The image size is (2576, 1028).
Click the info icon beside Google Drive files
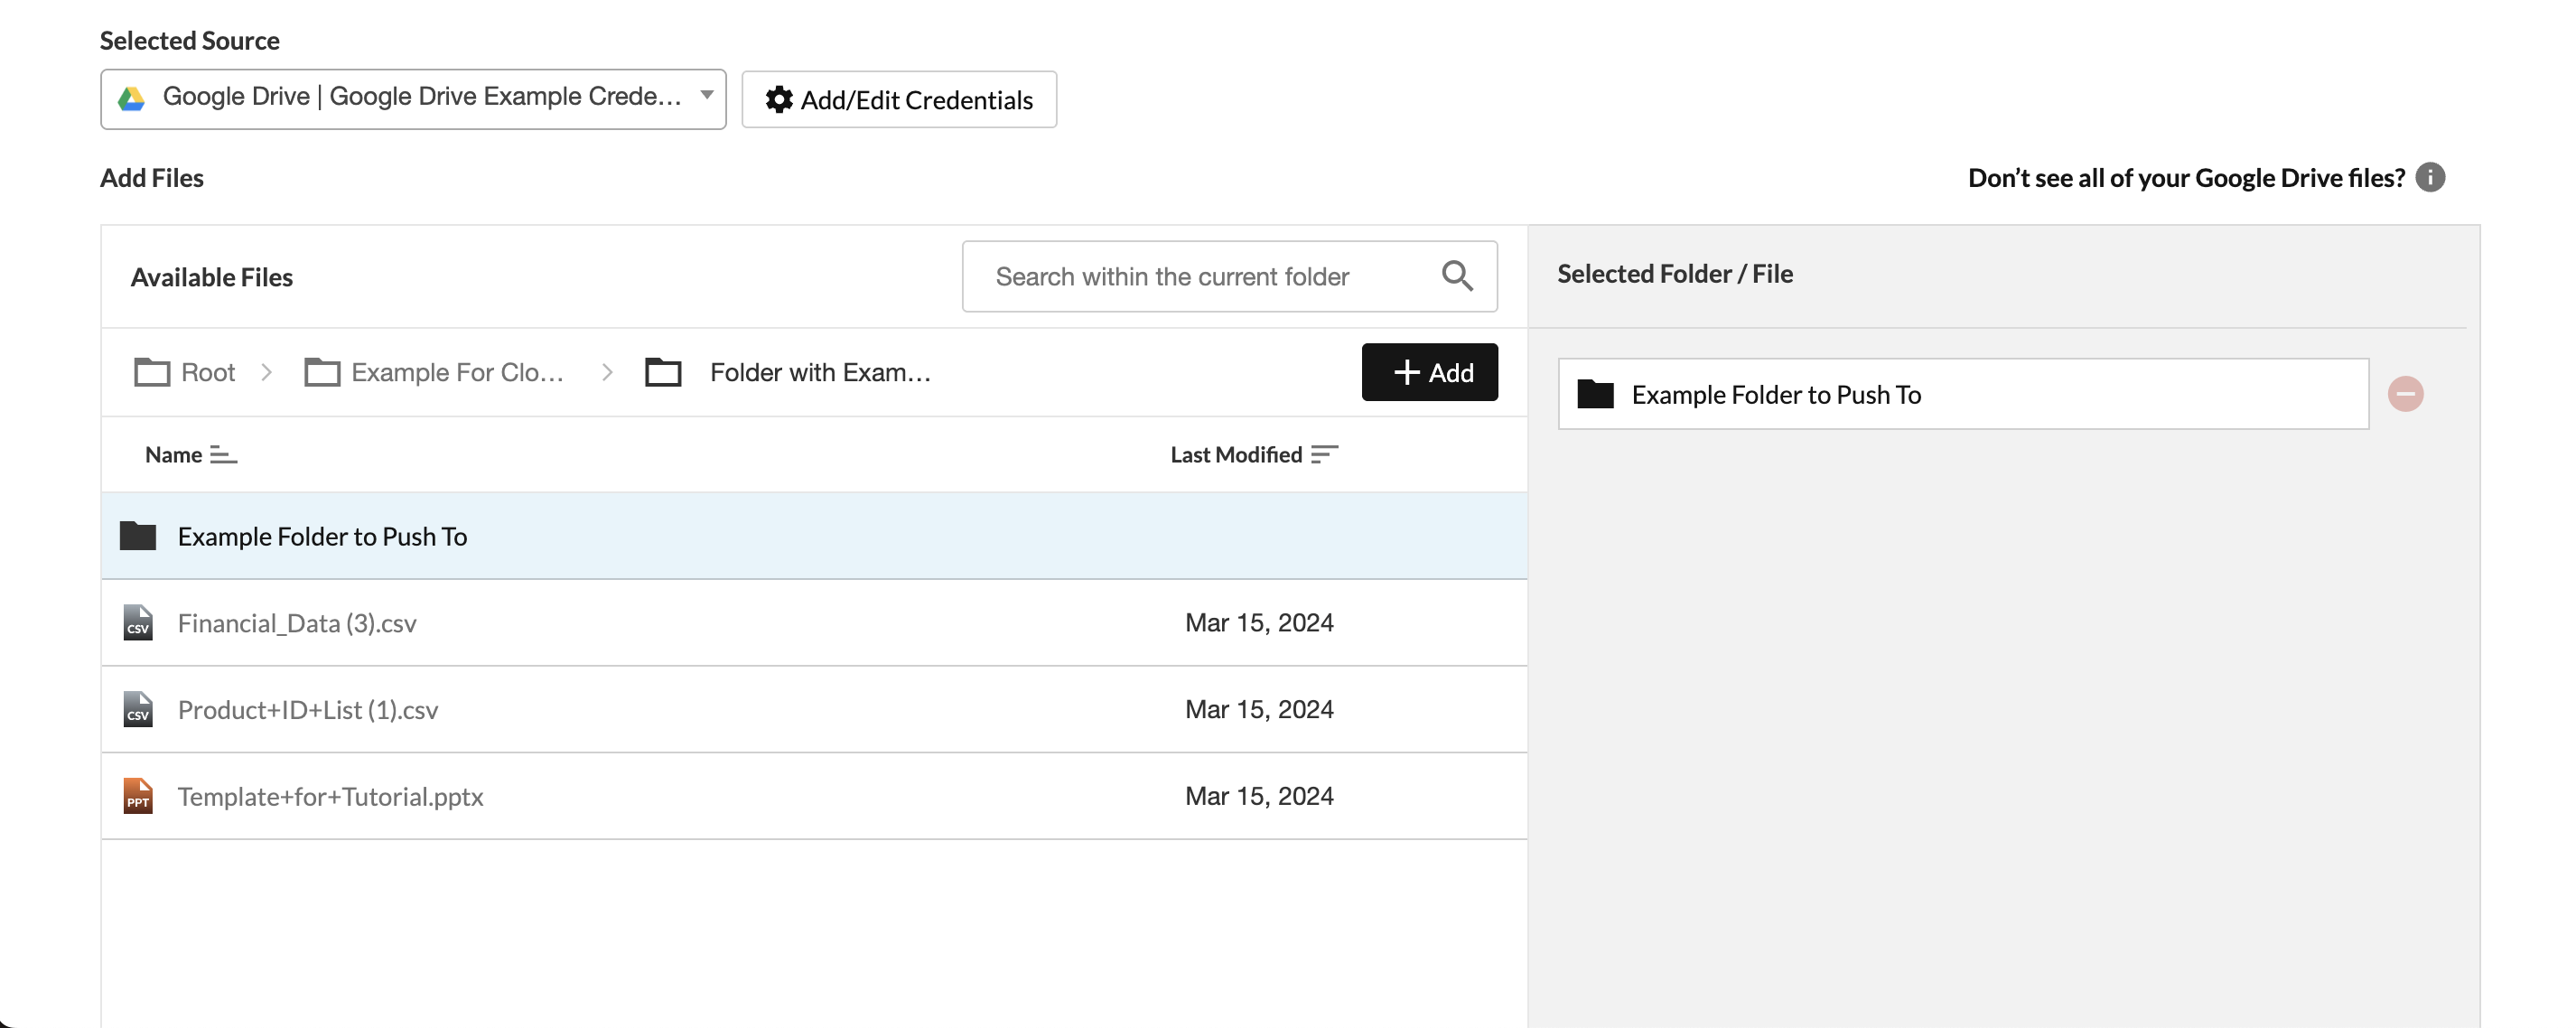(2430, 177)
